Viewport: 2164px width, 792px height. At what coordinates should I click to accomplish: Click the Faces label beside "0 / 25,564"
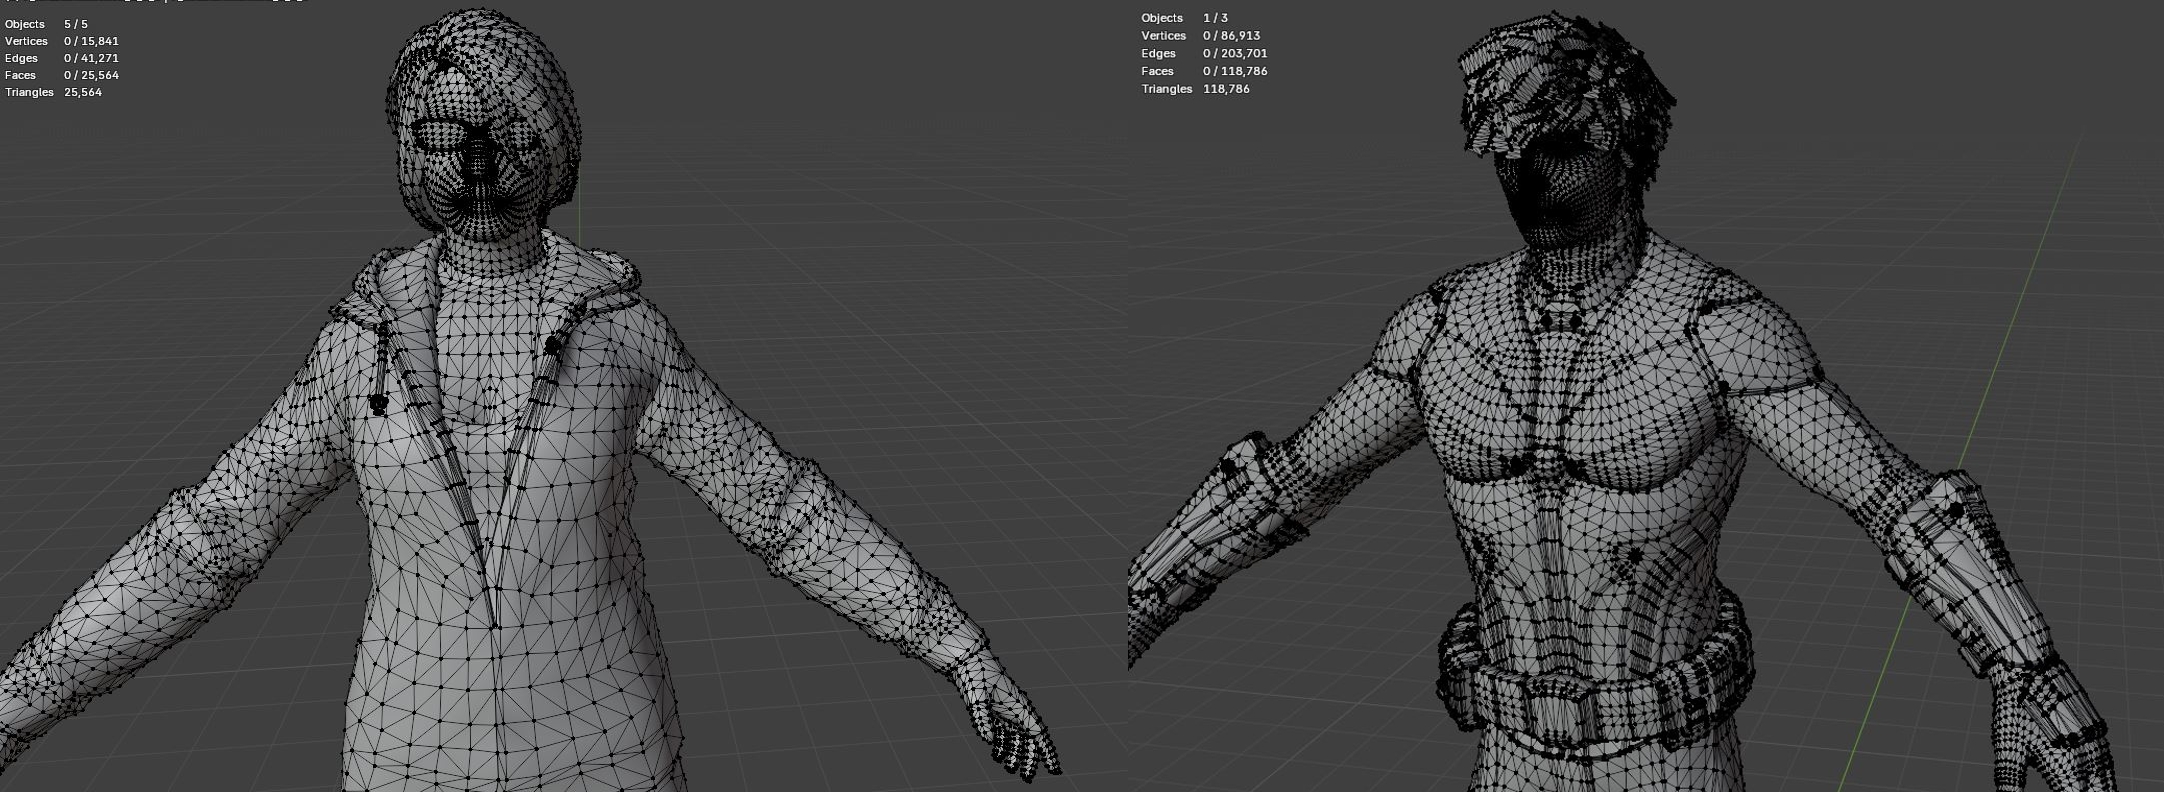click(x=20, y=75)
